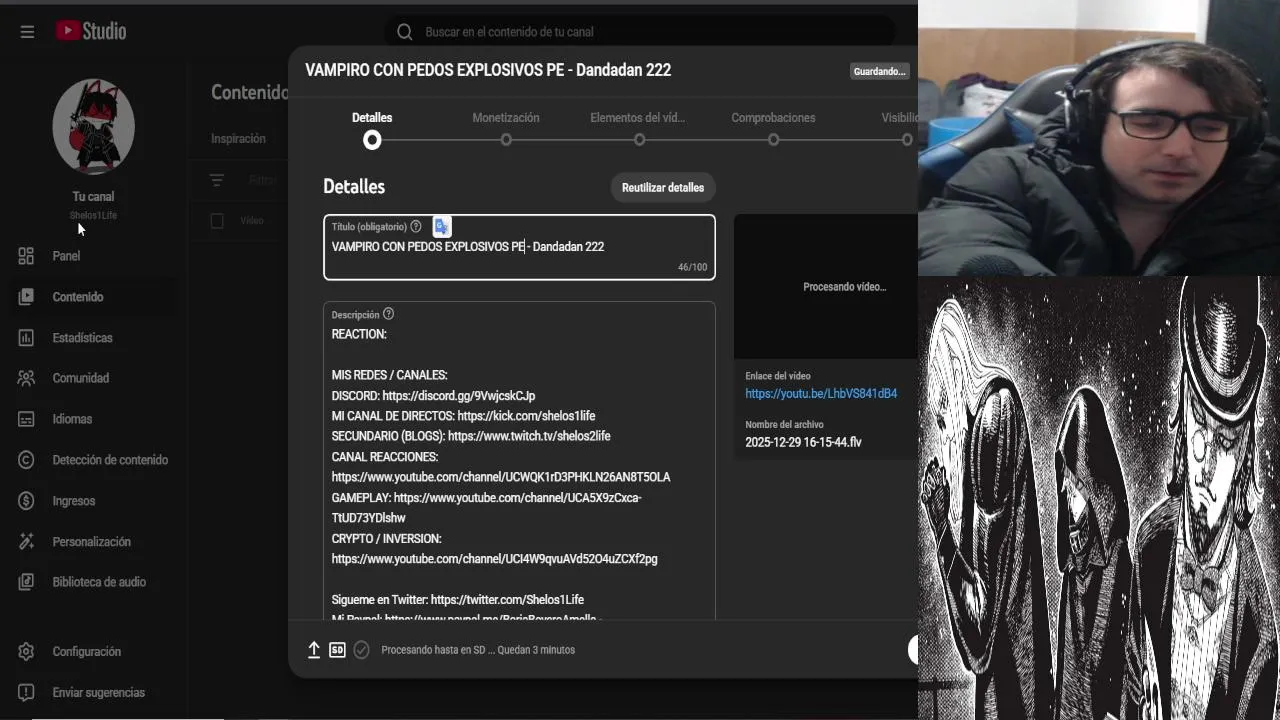This screenshot has width=1280, height=720.
Task: Click the Personalización magic wand icon
Action: pos(26,541)
